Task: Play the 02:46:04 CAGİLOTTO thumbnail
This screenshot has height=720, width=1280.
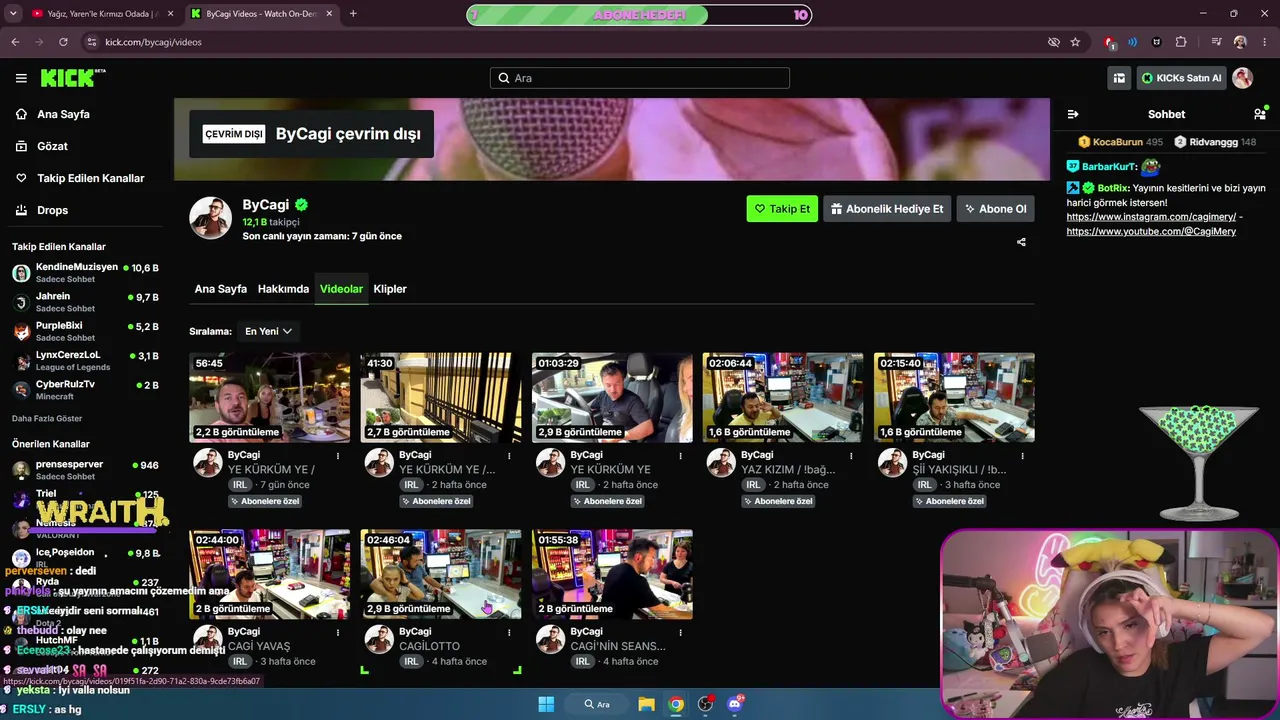Action: pos(441,574)
